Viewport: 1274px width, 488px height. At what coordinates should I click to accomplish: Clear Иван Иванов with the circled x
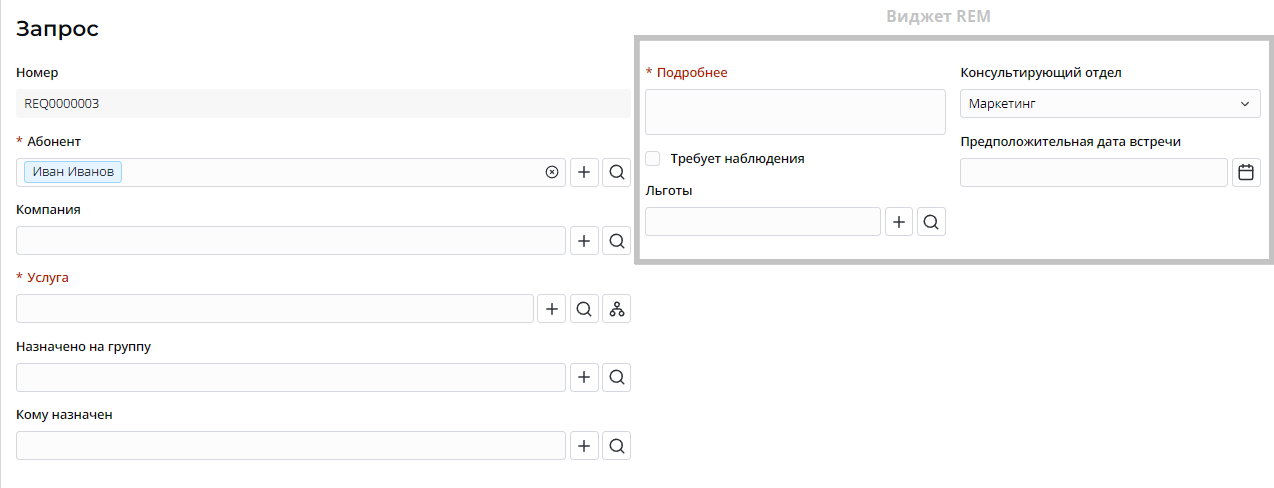point(552,172)
